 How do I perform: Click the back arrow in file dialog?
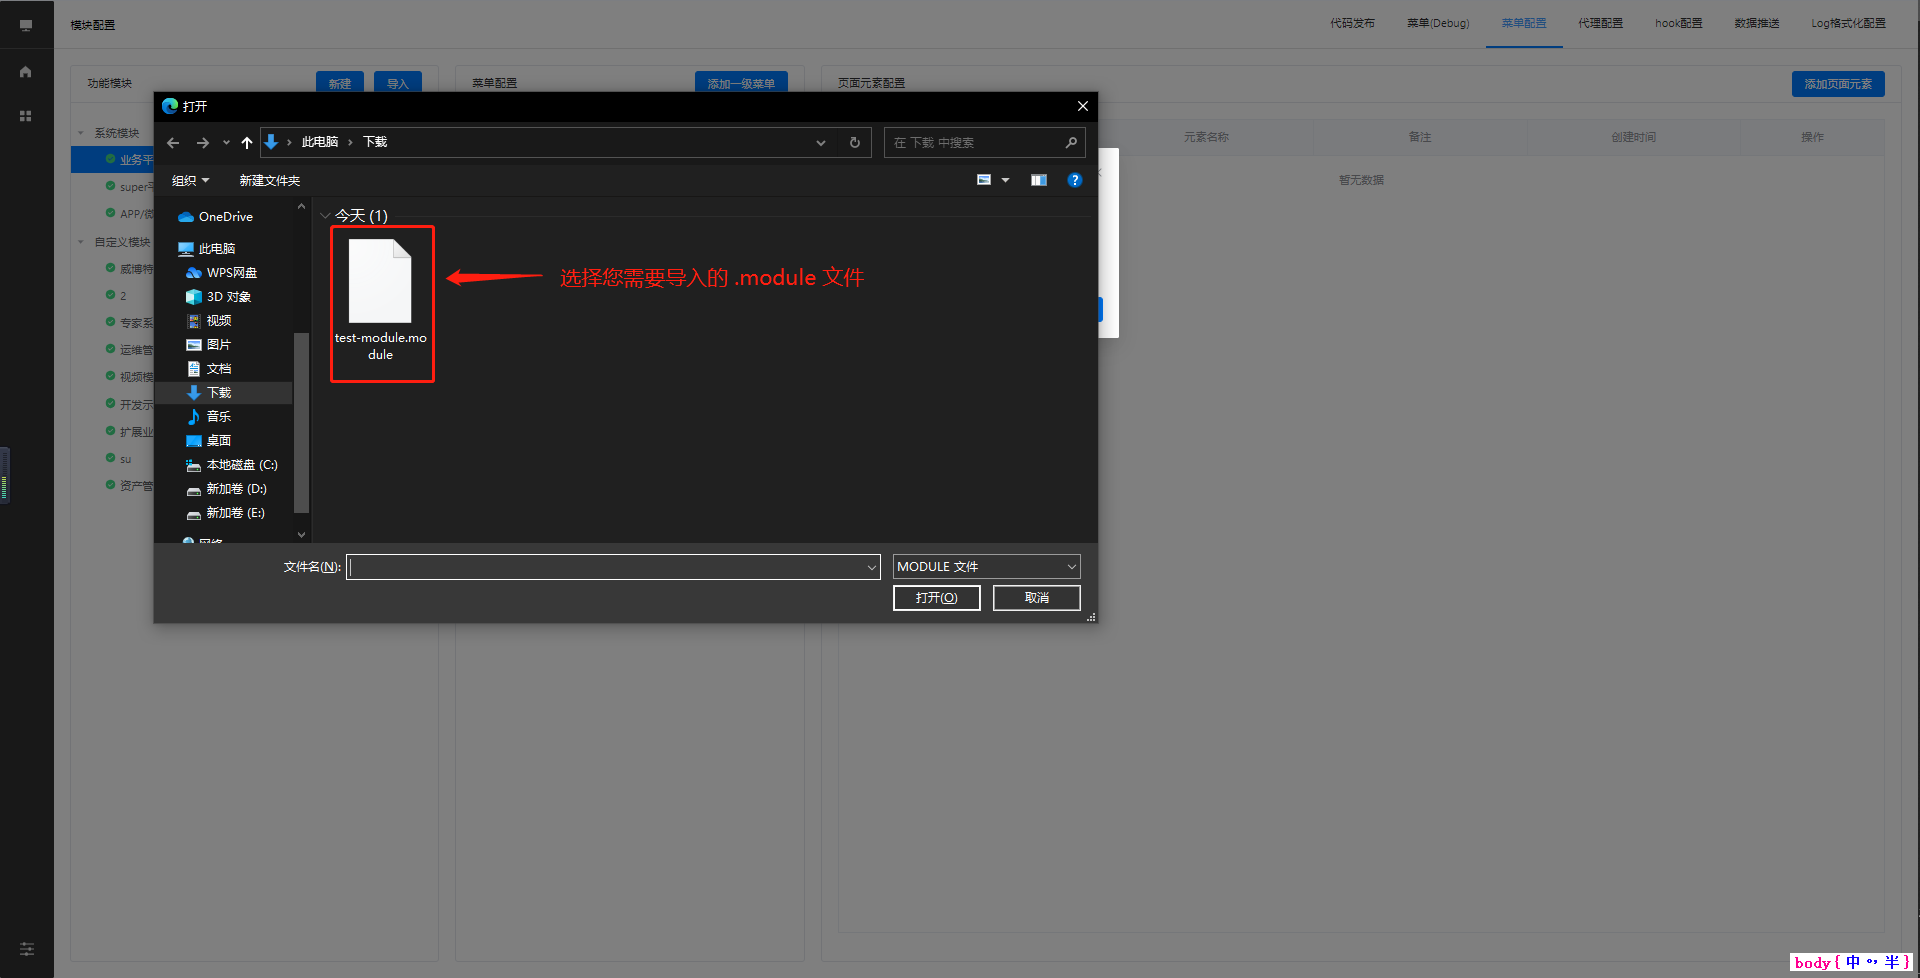tap(173, 143)
